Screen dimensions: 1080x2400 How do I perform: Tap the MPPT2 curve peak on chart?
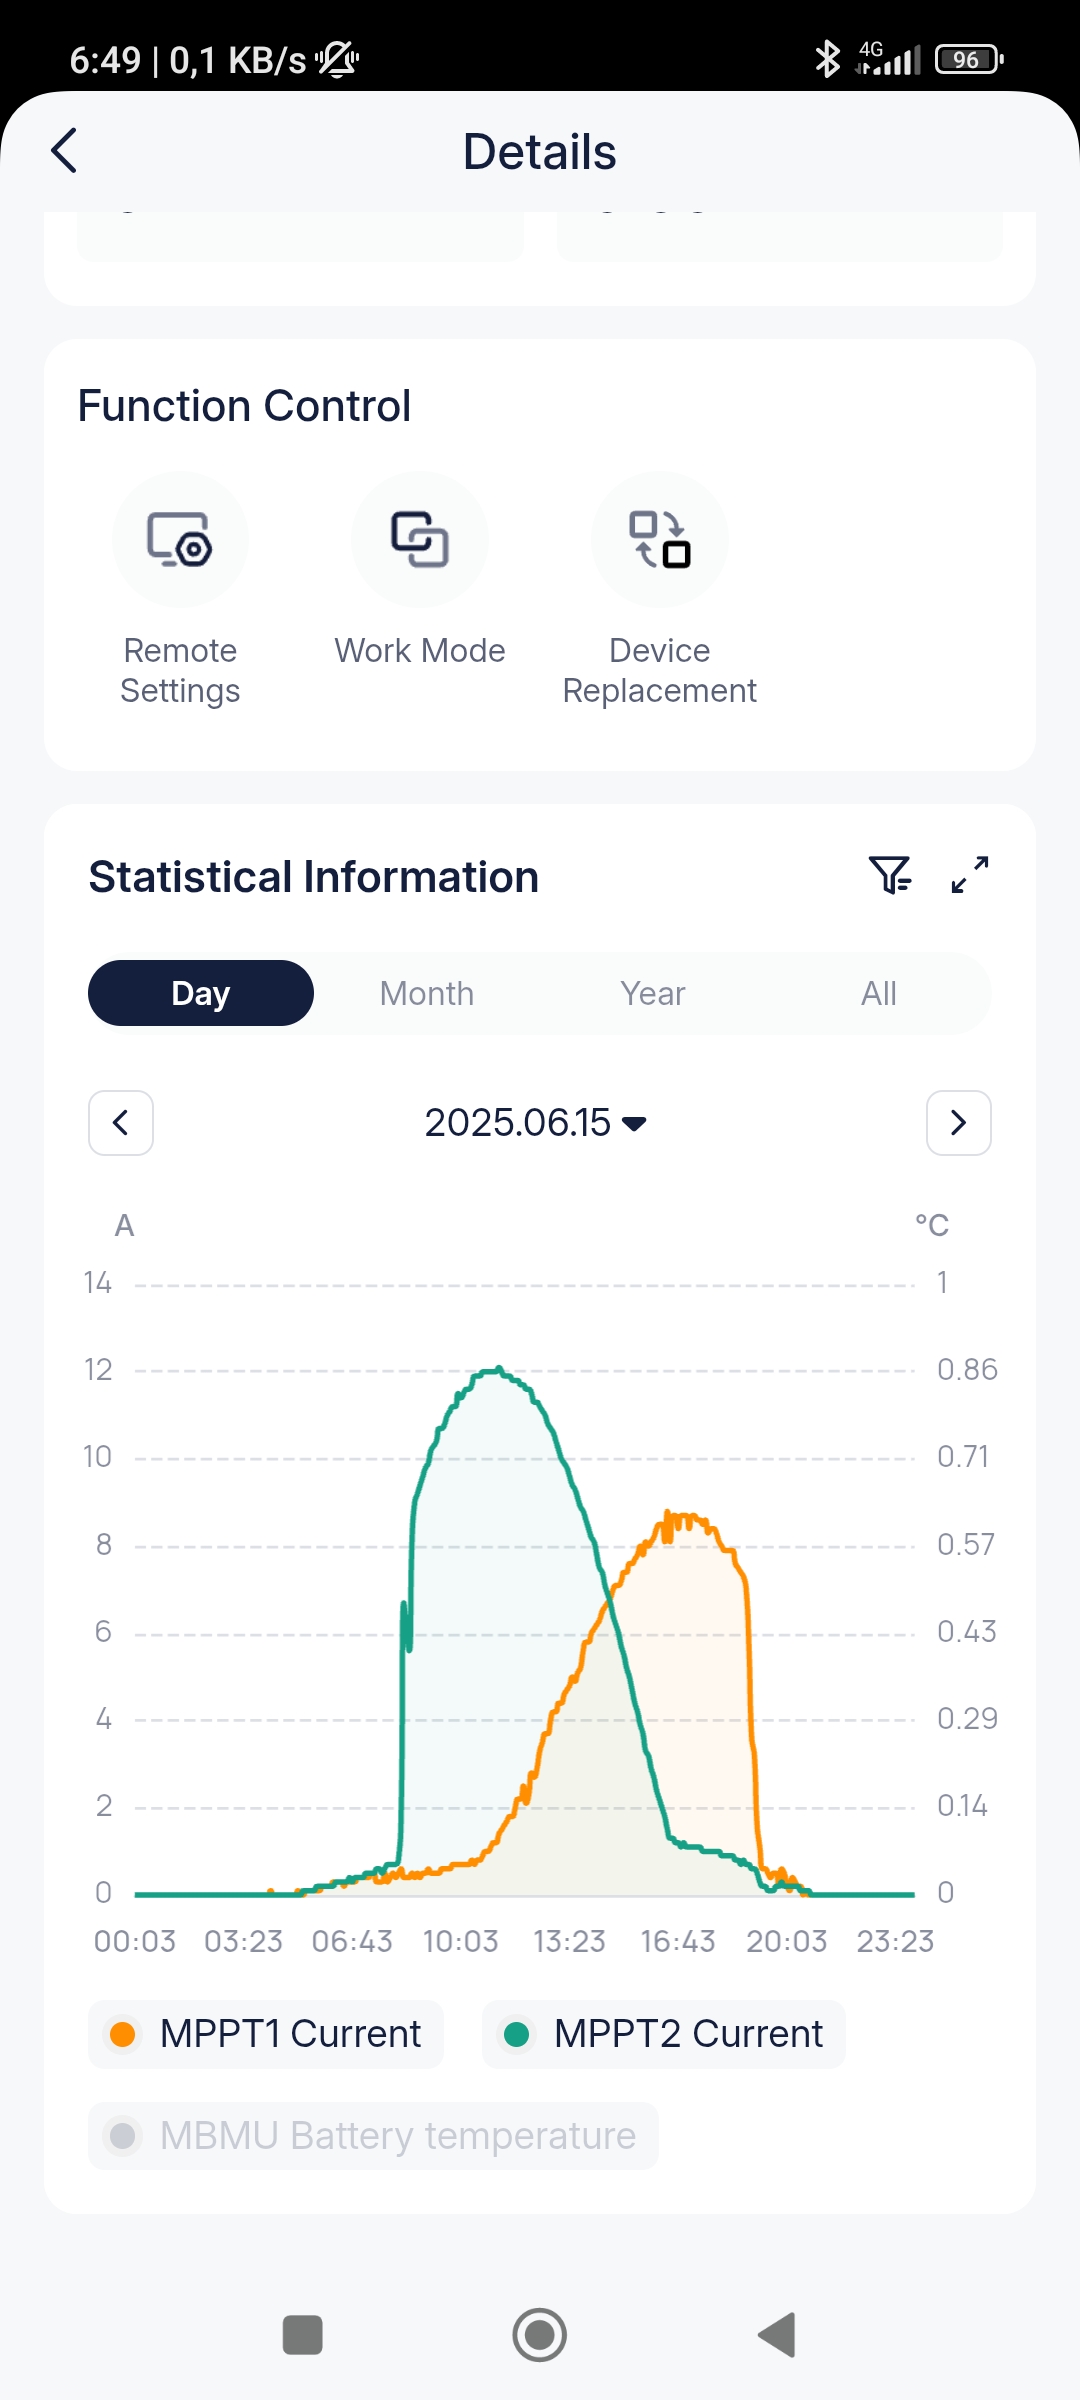(499, 1368)
